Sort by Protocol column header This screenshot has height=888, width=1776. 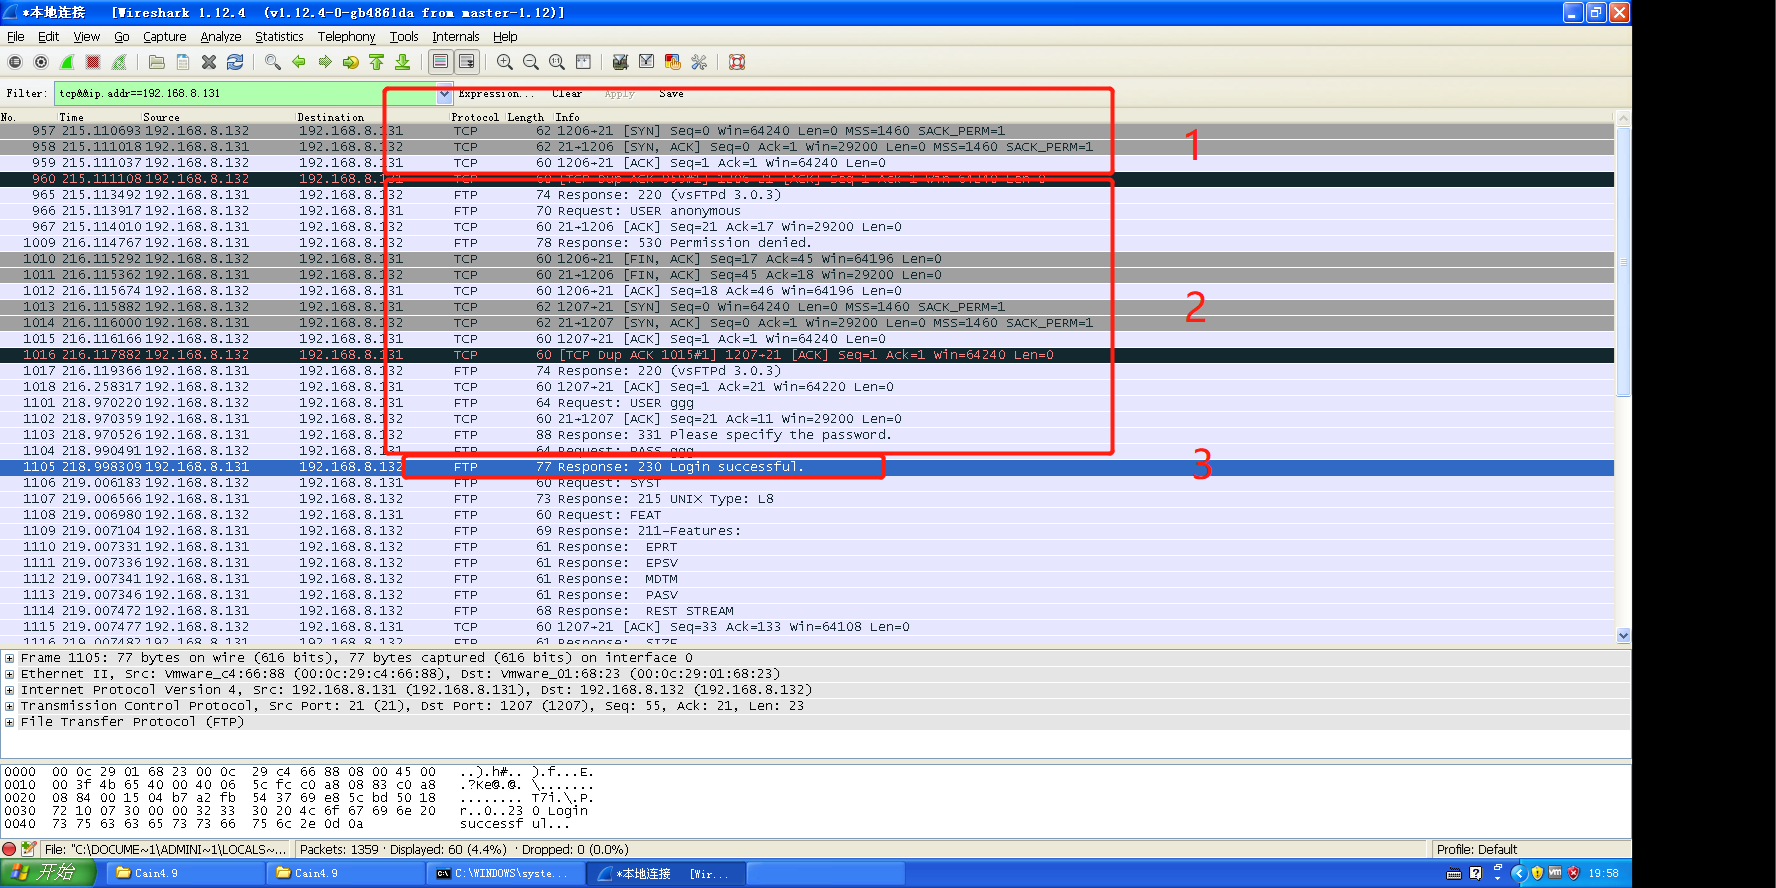(x=475, y=117)
